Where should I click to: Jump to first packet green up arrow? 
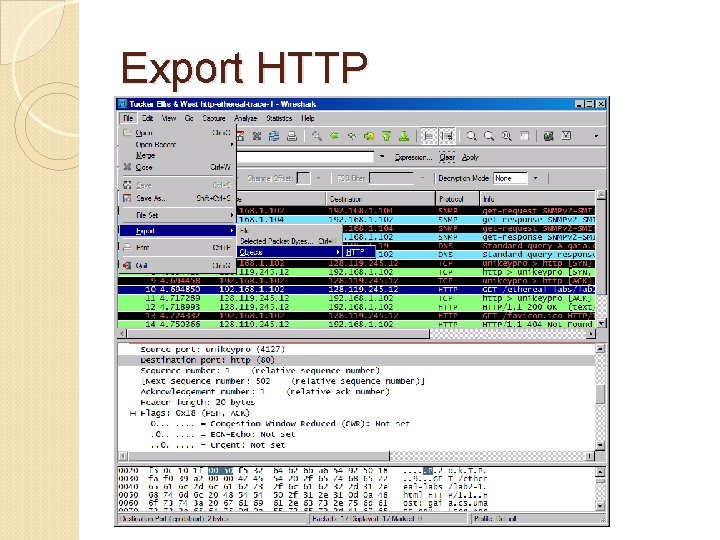pyautogui.click(x=386, y=136)
